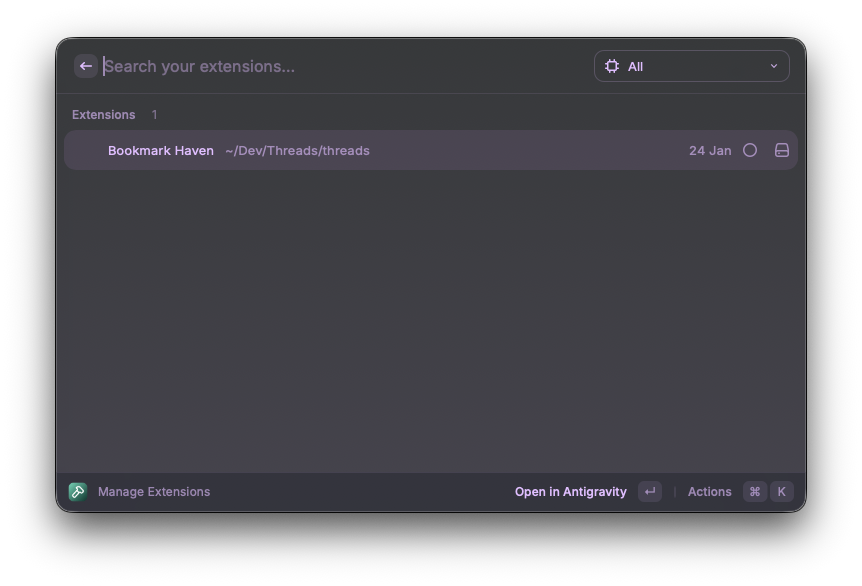This screenshot has width=862, height=586.
Task: Open the All filter dropdown
Action: [691, 66]
